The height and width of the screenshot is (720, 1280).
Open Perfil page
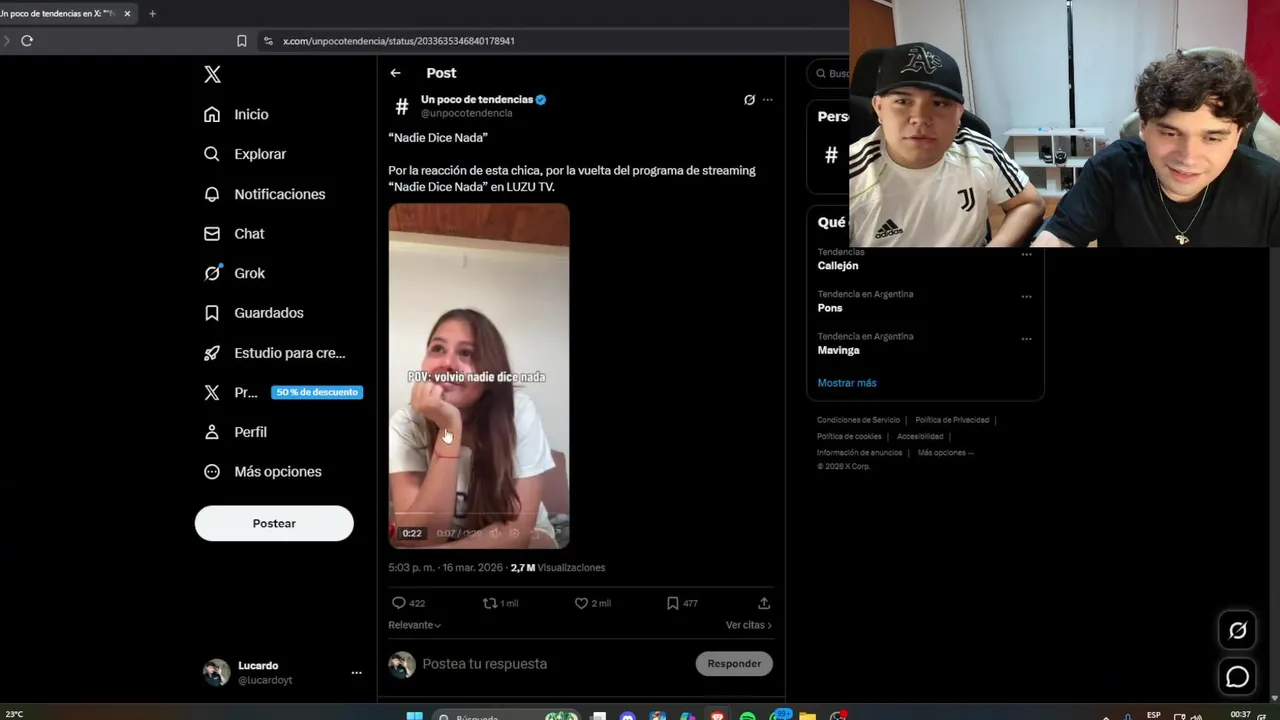[x=235, y=432]
